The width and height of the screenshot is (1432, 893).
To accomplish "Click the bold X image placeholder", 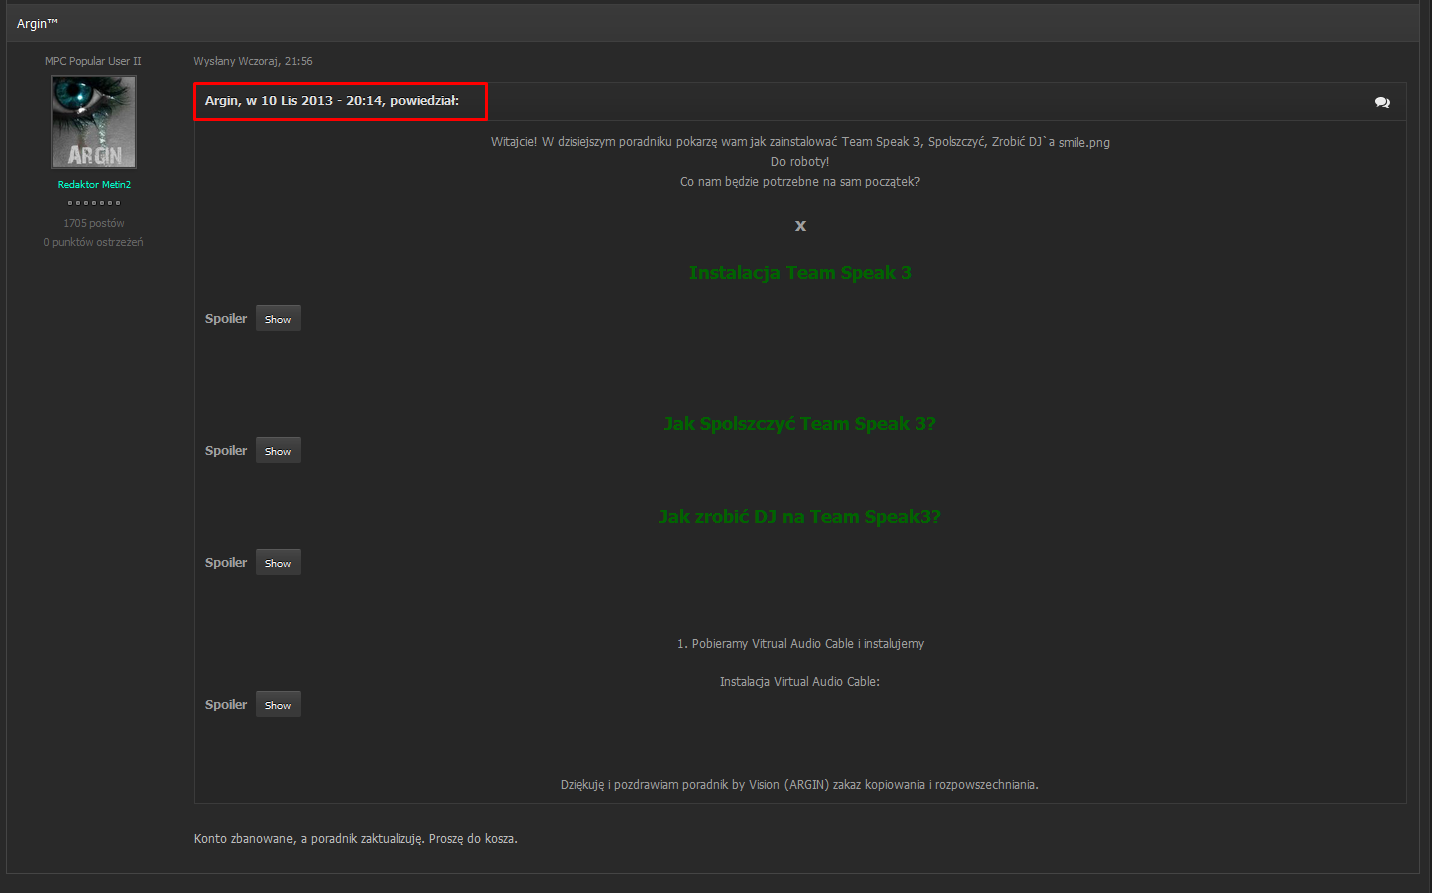I will [800, 226].
